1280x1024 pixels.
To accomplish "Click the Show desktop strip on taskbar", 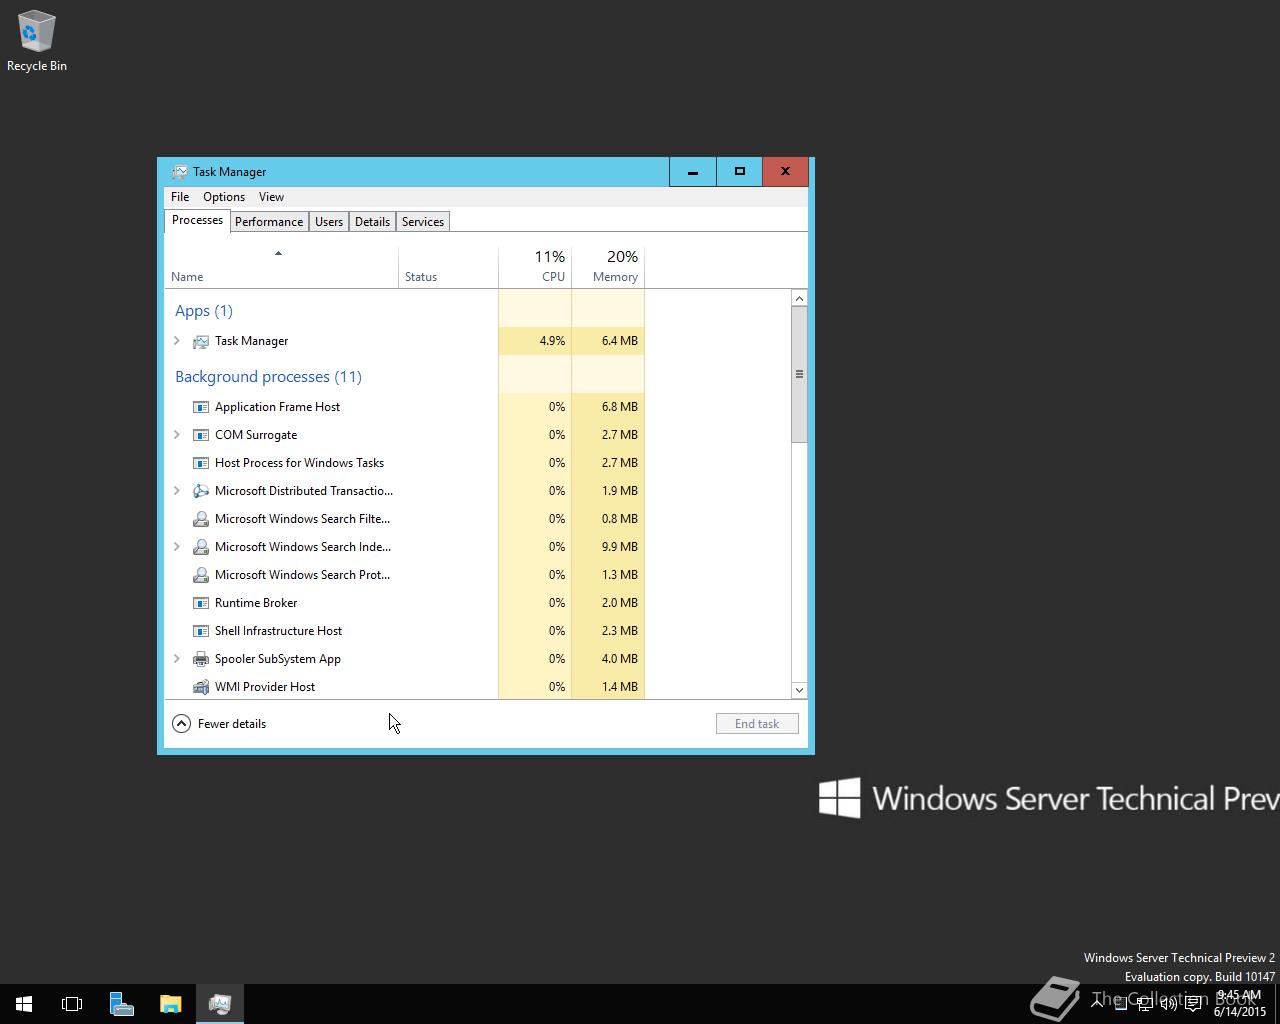I will tap(1277, 1004).
